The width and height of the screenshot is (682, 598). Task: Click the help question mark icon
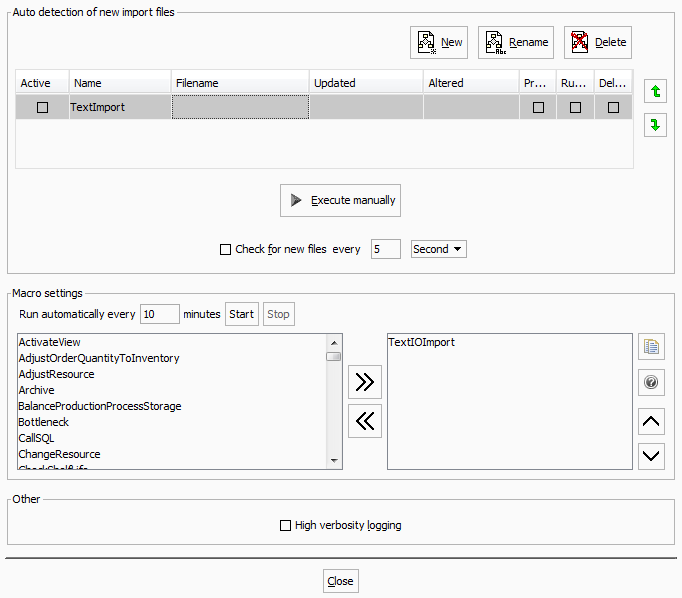651,382
